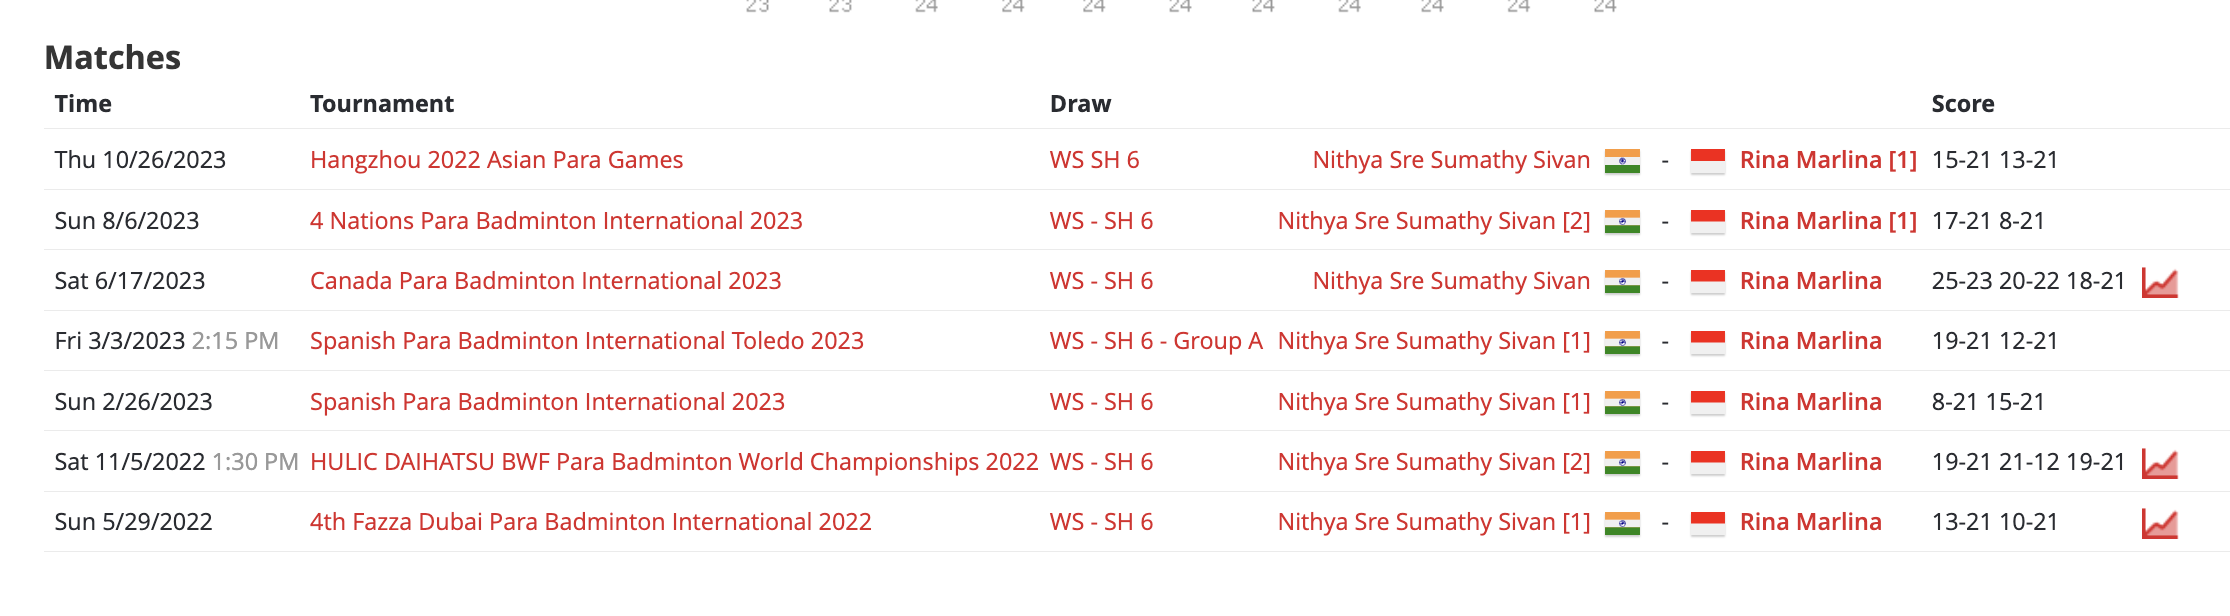Click Indonesia flag in Spanish Toledo 2023 row

1707,342
